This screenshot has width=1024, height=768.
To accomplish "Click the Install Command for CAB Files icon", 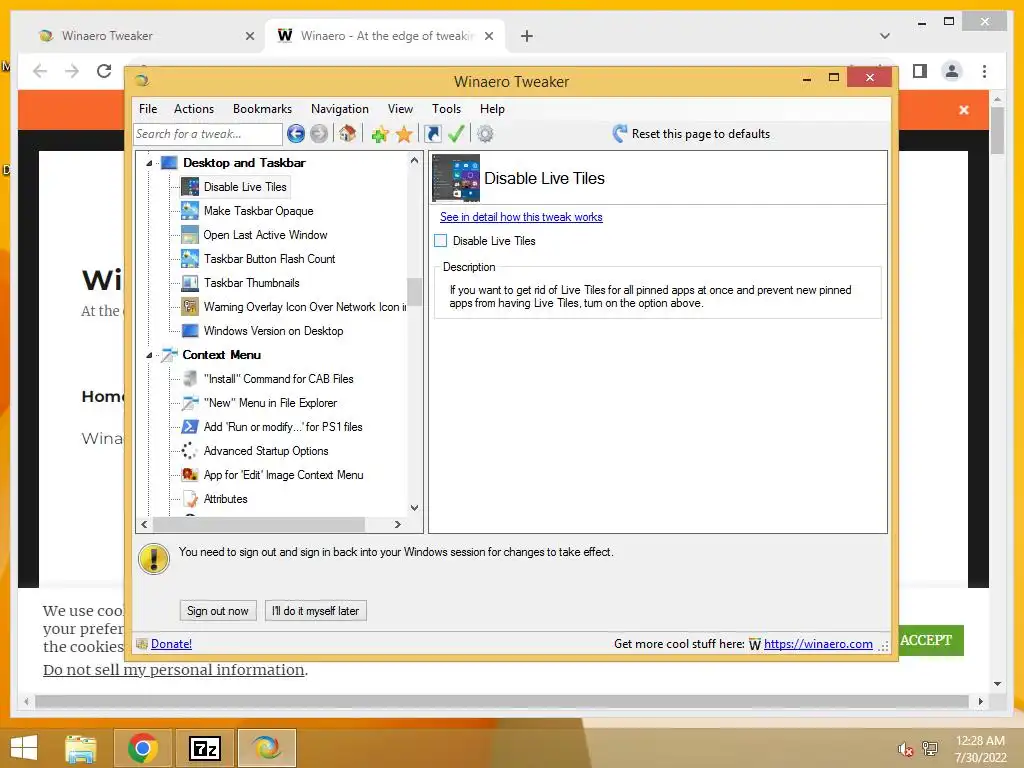I will (x=190, y=379).
